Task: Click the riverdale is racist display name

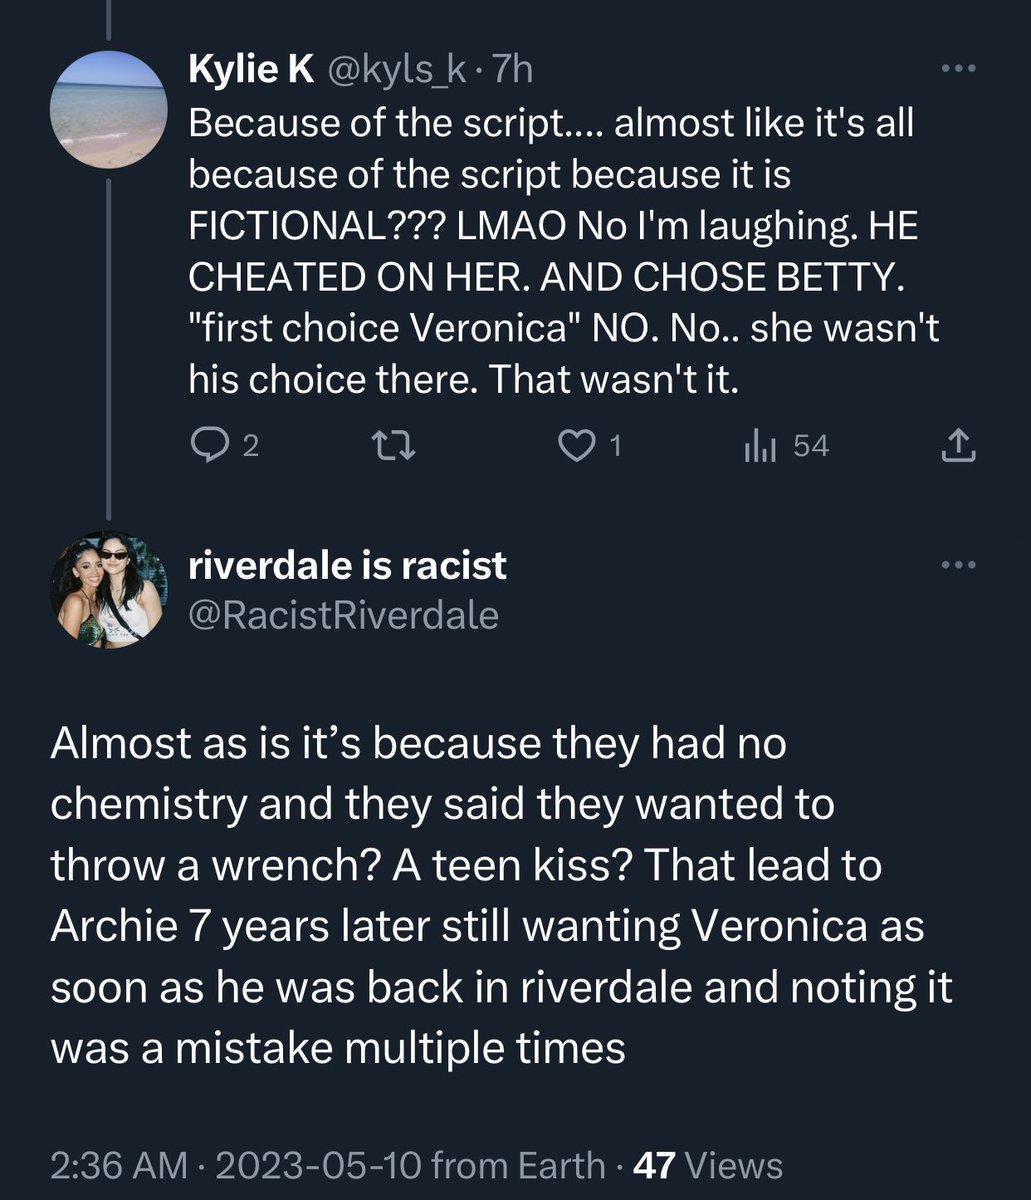Action: click(x=347, y=566)
